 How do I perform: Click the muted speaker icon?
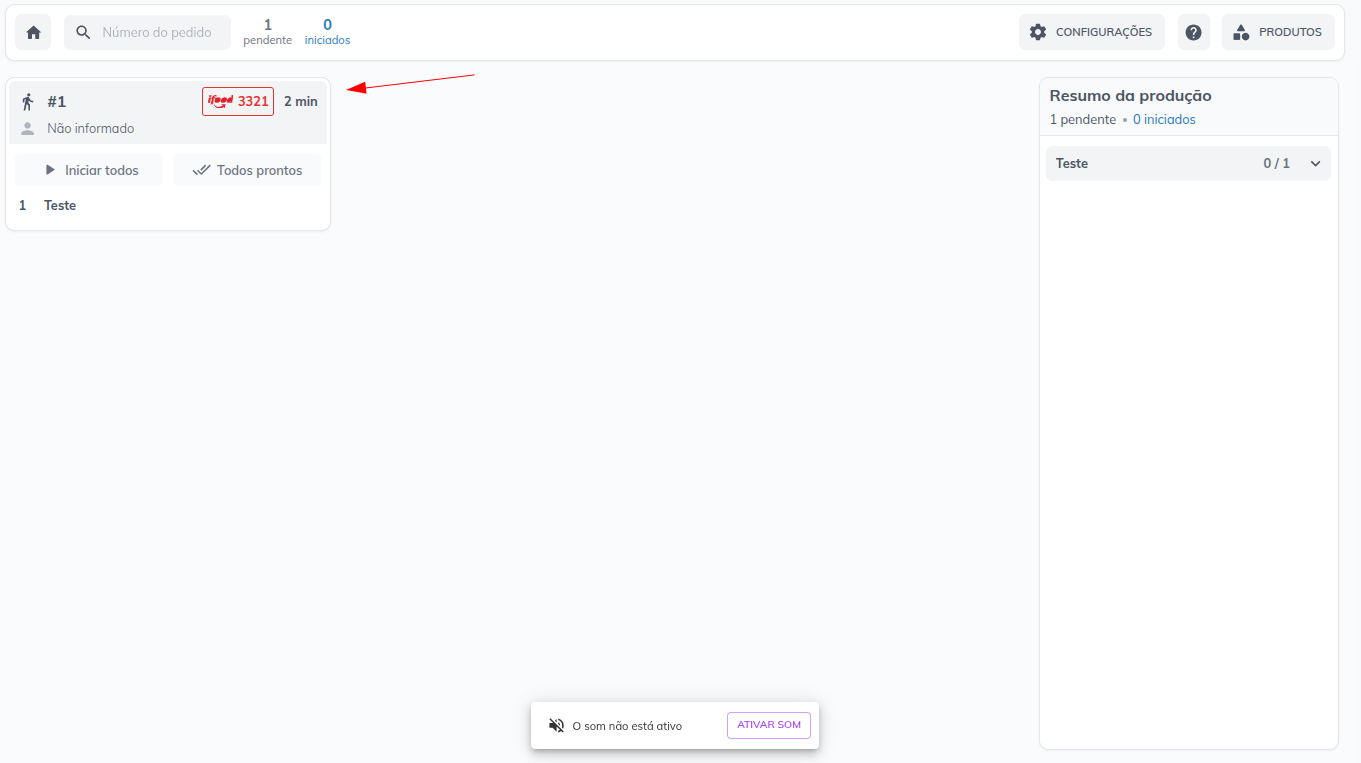557,725
